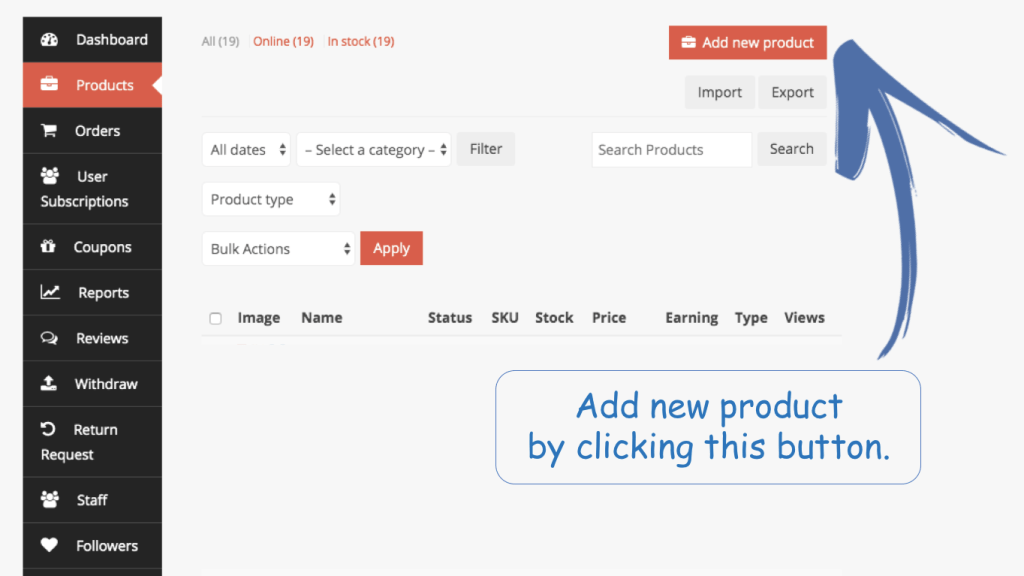Expand the Bulk Actions dropdown
This screenshot has height=576, width=1024.
(x=278, y=249)
